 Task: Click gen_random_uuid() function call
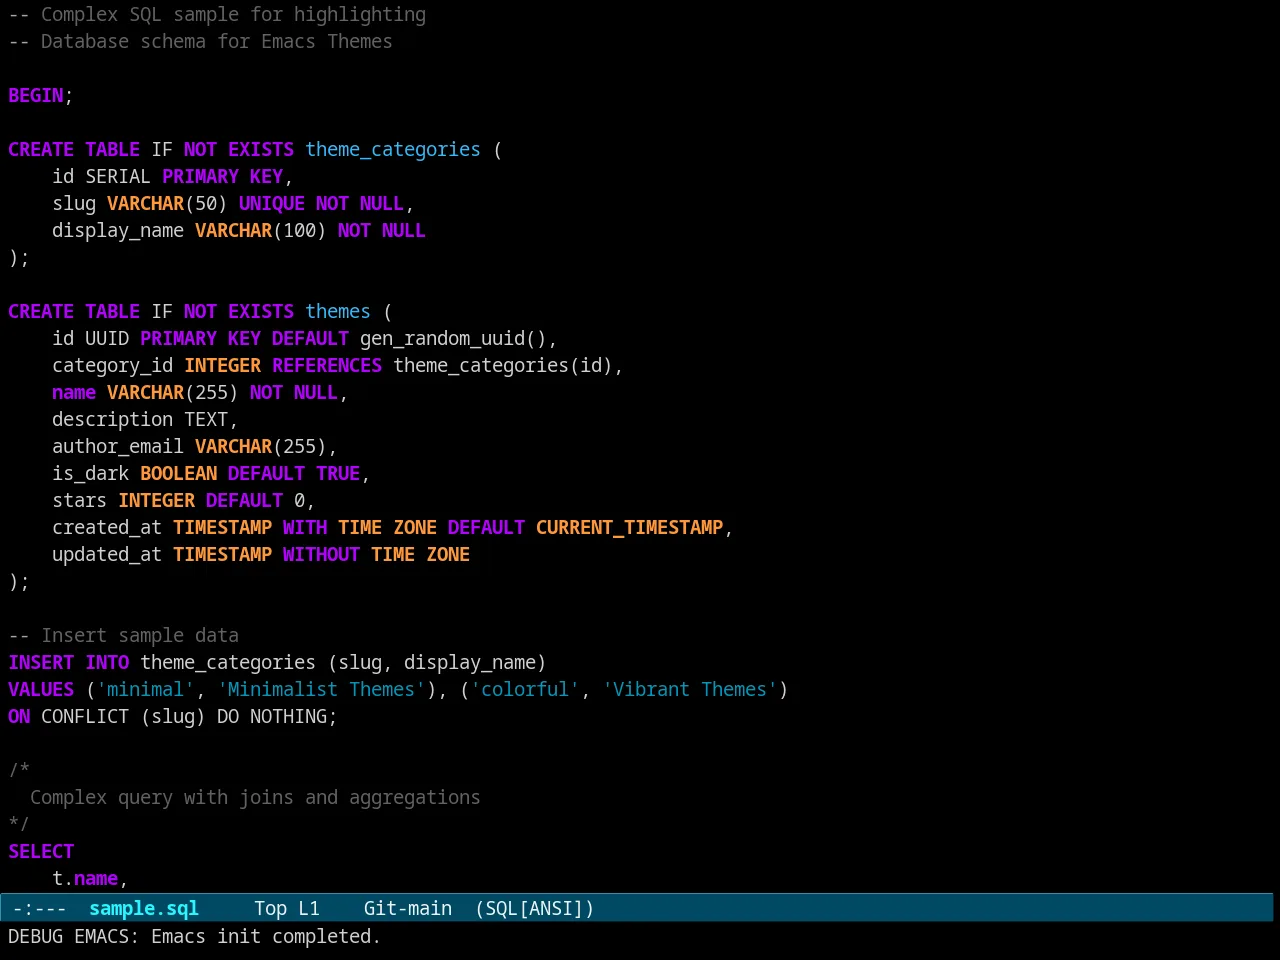(453, 338)
